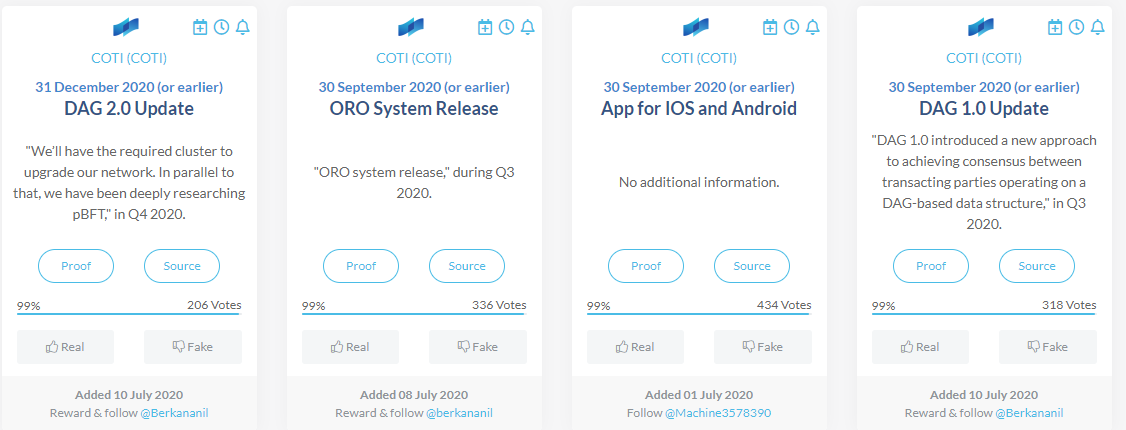Open the DAG 1.0 Update title
Screen dimensions: 1126x430
tap(985, 109)
